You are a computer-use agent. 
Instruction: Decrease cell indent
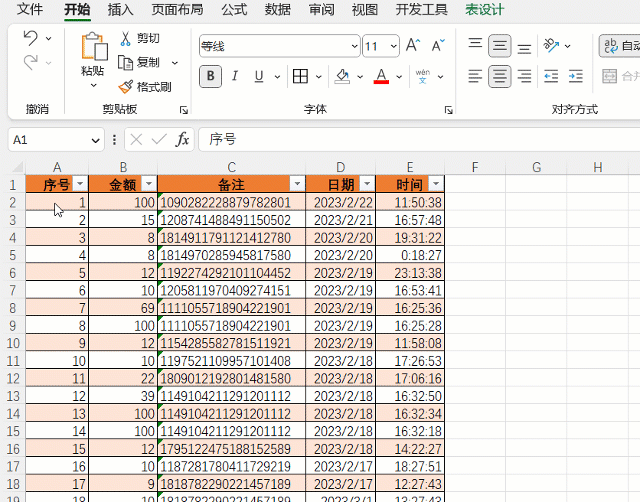pyautogui.click(x=551, y=76)
